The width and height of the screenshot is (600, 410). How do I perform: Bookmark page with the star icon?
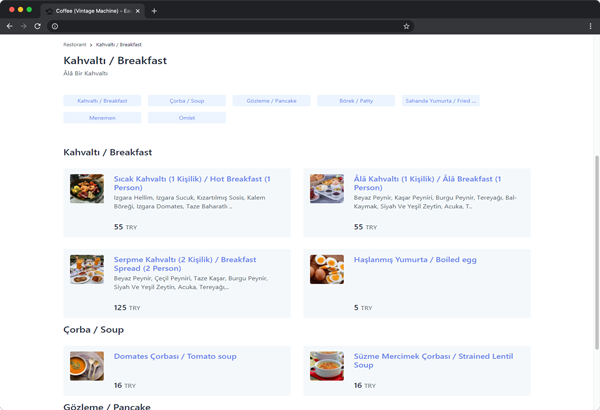pyautogui.click(x=406, y=26)
